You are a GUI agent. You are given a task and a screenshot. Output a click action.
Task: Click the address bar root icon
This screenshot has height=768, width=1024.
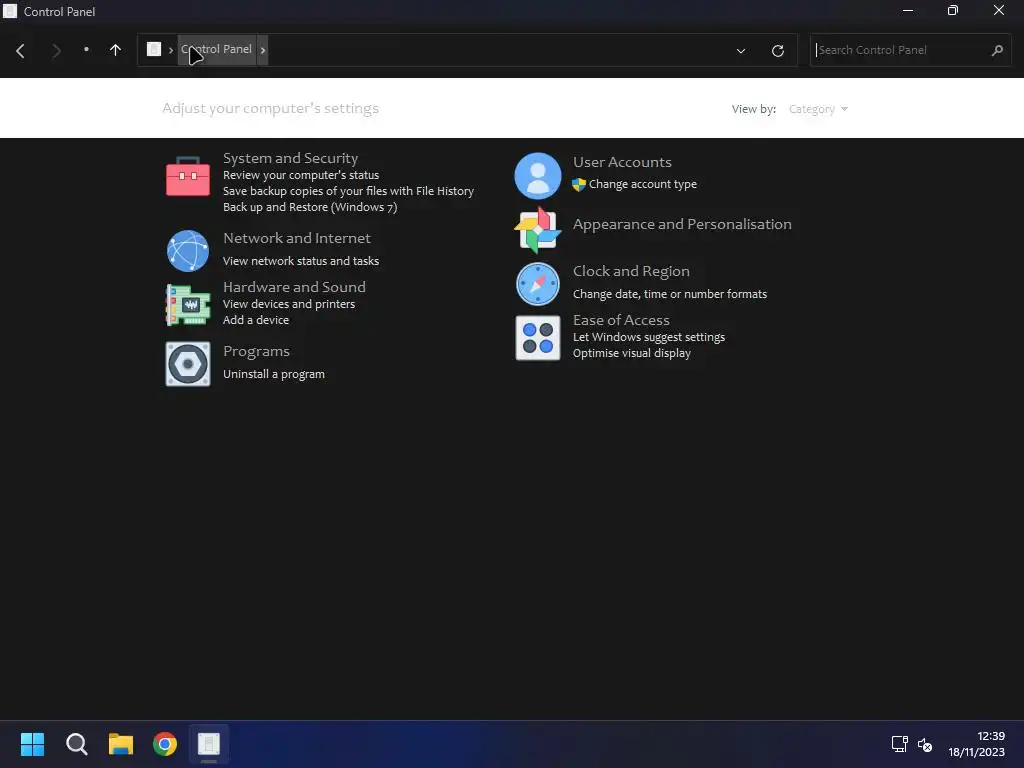(x=154, y=50)
